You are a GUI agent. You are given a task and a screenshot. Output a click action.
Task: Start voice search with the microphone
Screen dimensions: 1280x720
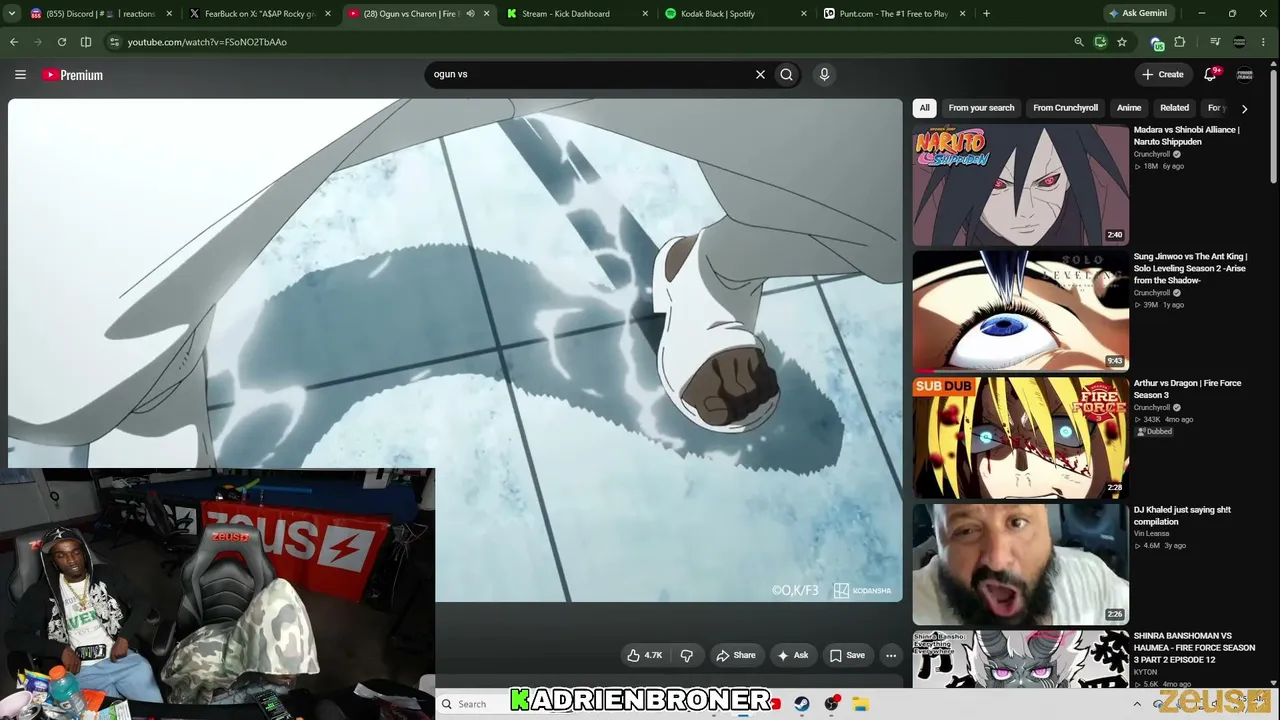pyautogui.click(x=824, y=74)
